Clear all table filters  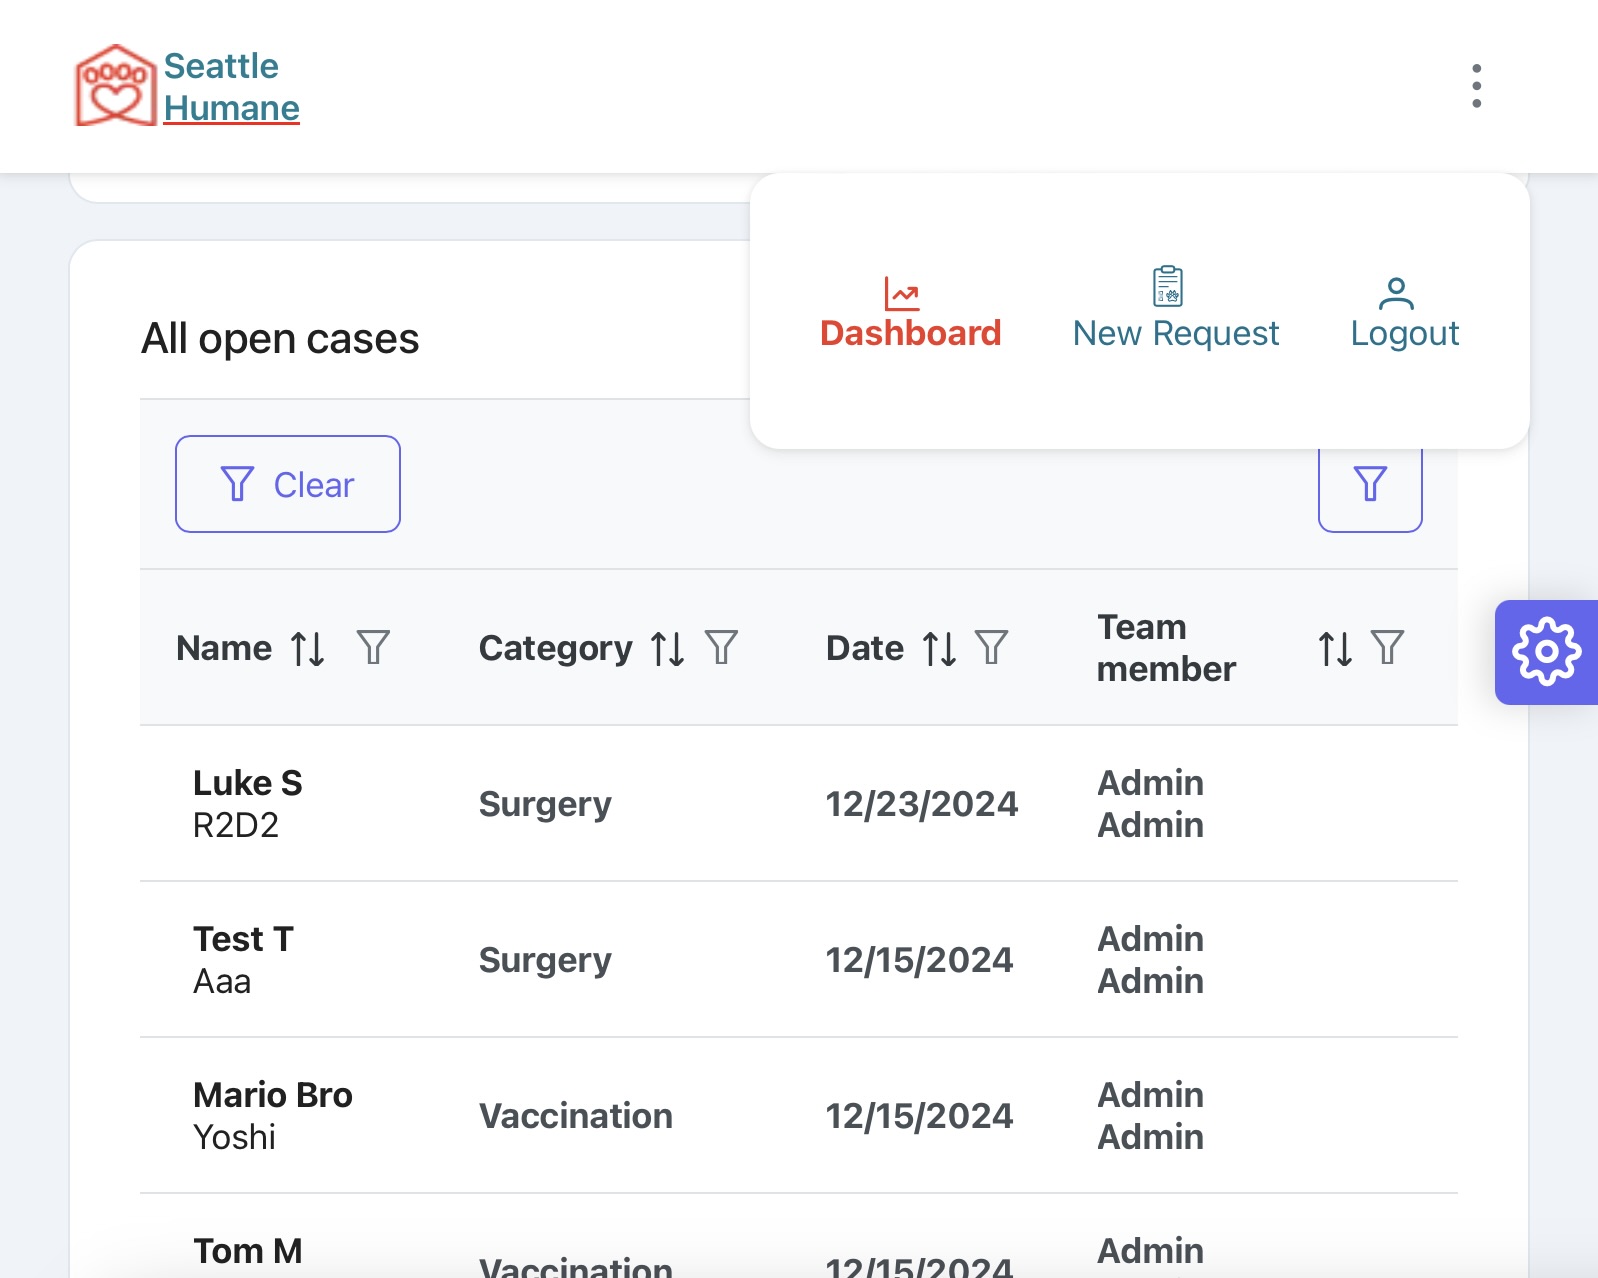pos(288,484)
